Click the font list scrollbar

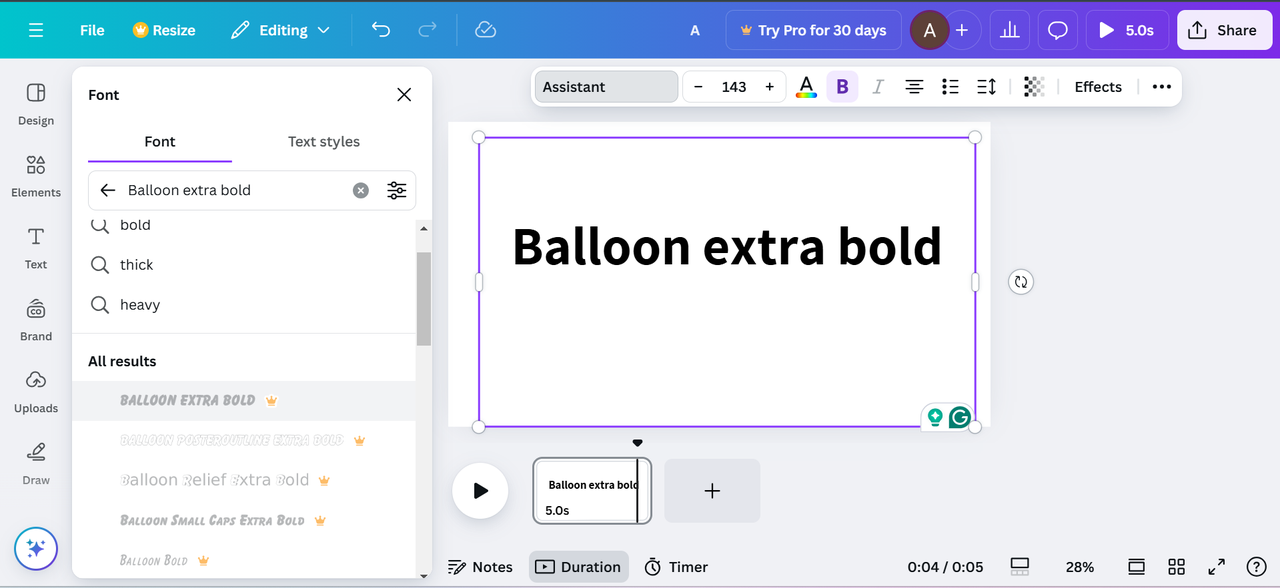coord(424,298)
